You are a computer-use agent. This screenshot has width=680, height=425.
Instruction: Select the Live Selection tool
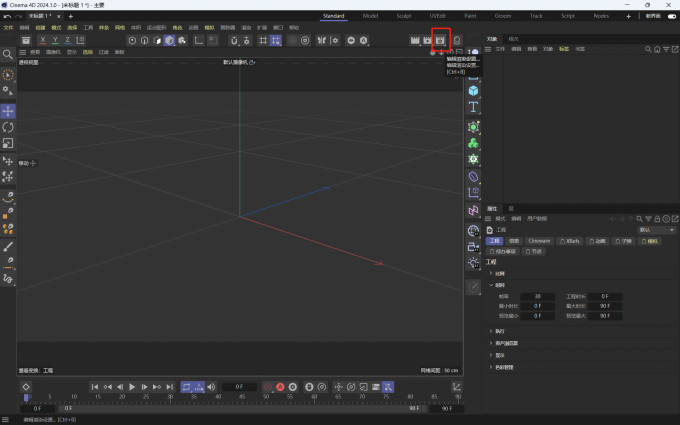(x=8, y=75)
